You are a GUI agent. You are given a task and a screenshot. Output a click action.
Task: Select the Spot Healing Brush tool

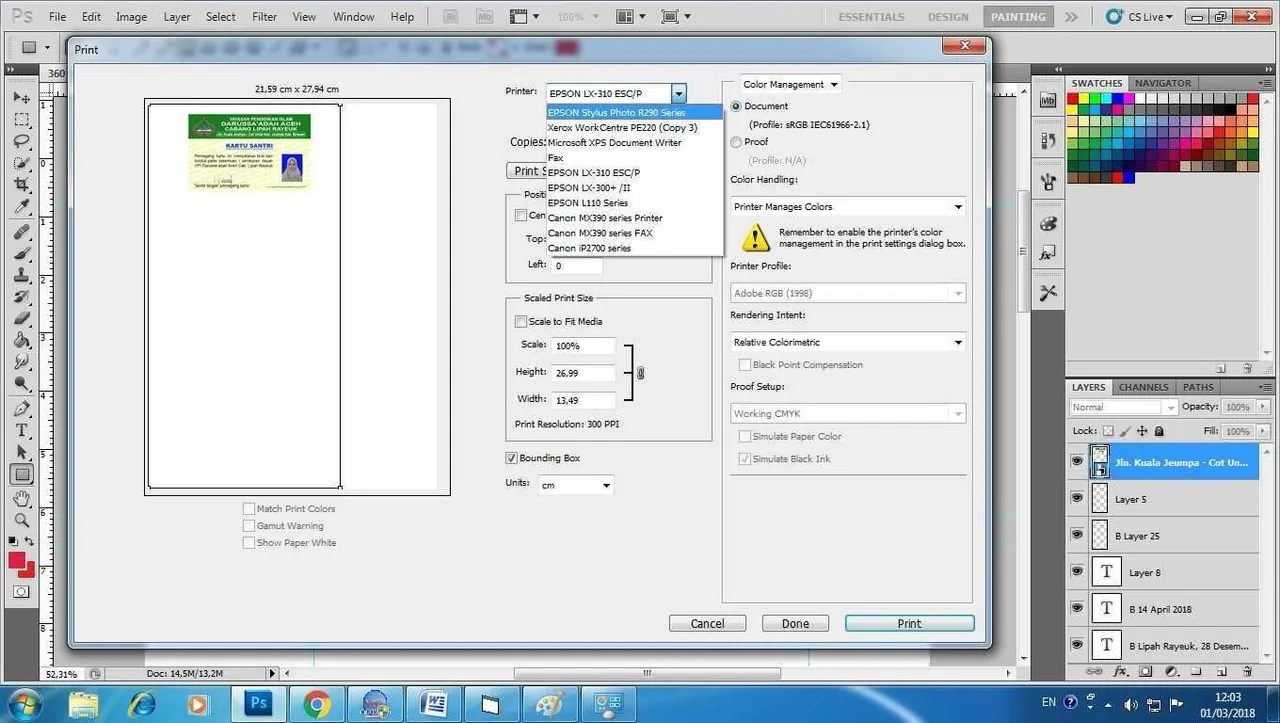click(21, 232)
